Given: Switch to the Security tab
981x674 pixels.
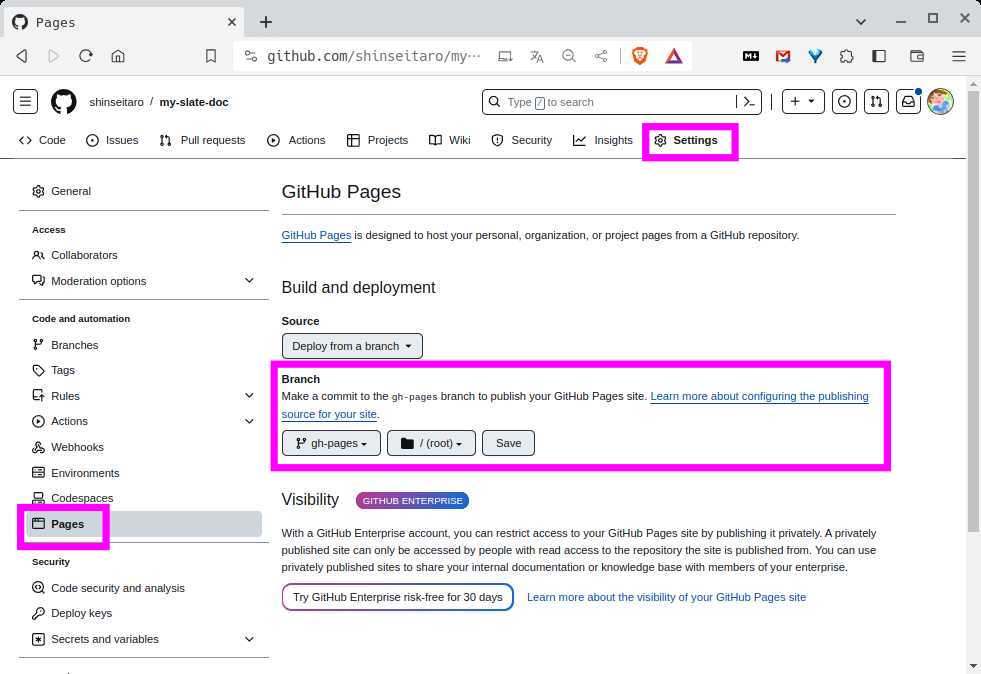Looking at the screenshot, I should pos(522,140).
